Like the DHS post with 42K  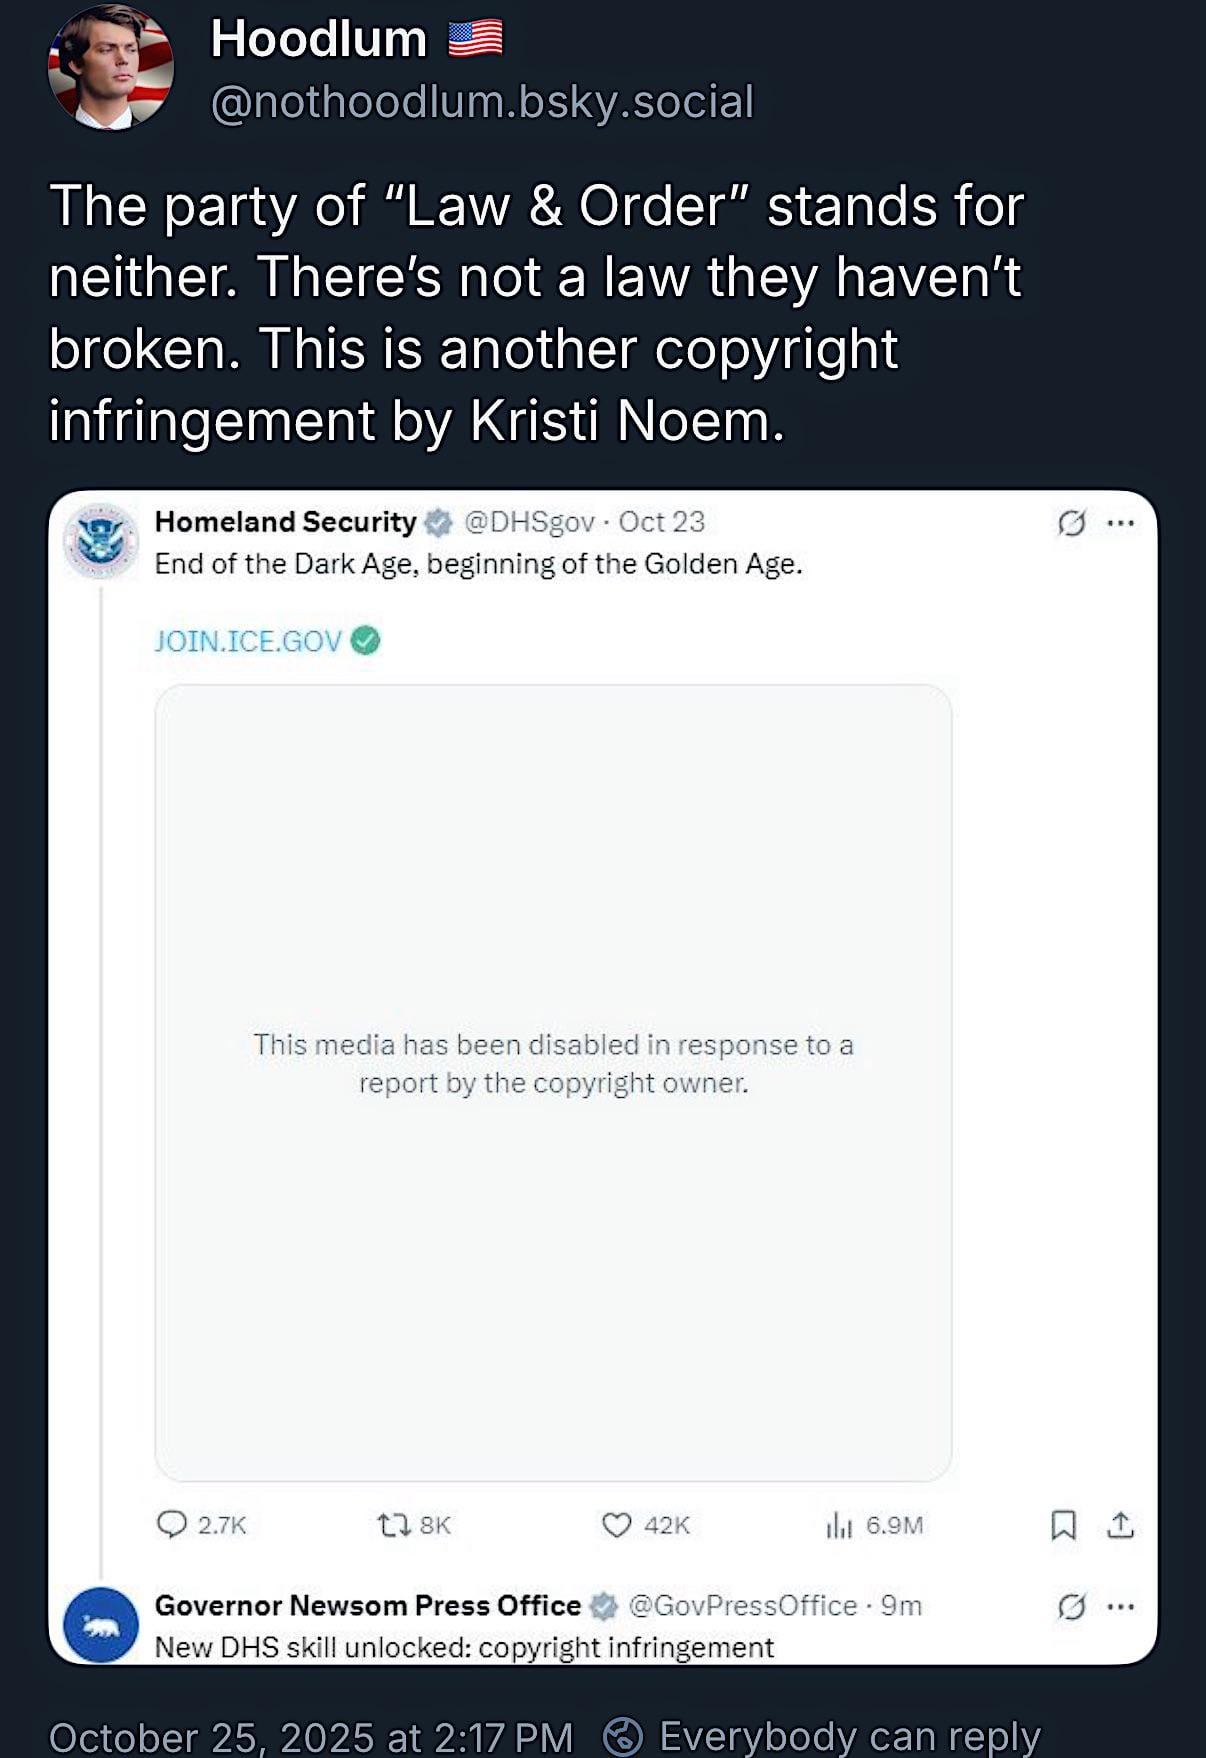[x=616, y=1524]
